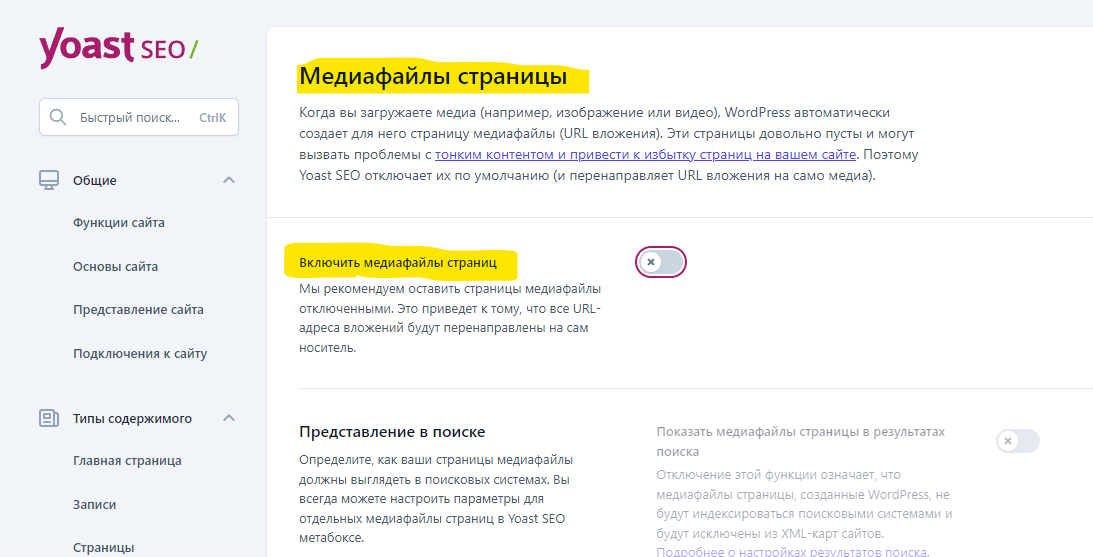This screenshot has height=557, width=1093.
Task: Click the monitor icon beside Общие
Action: click(x=49, y=180)
